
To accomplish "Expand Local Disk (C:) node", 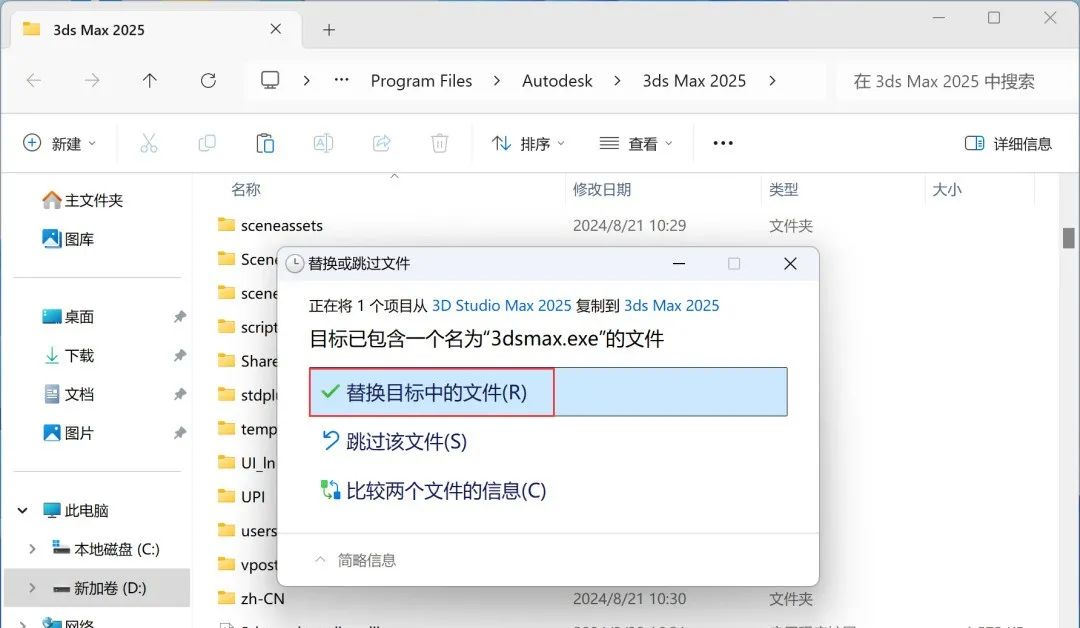I will coord(32,549).
